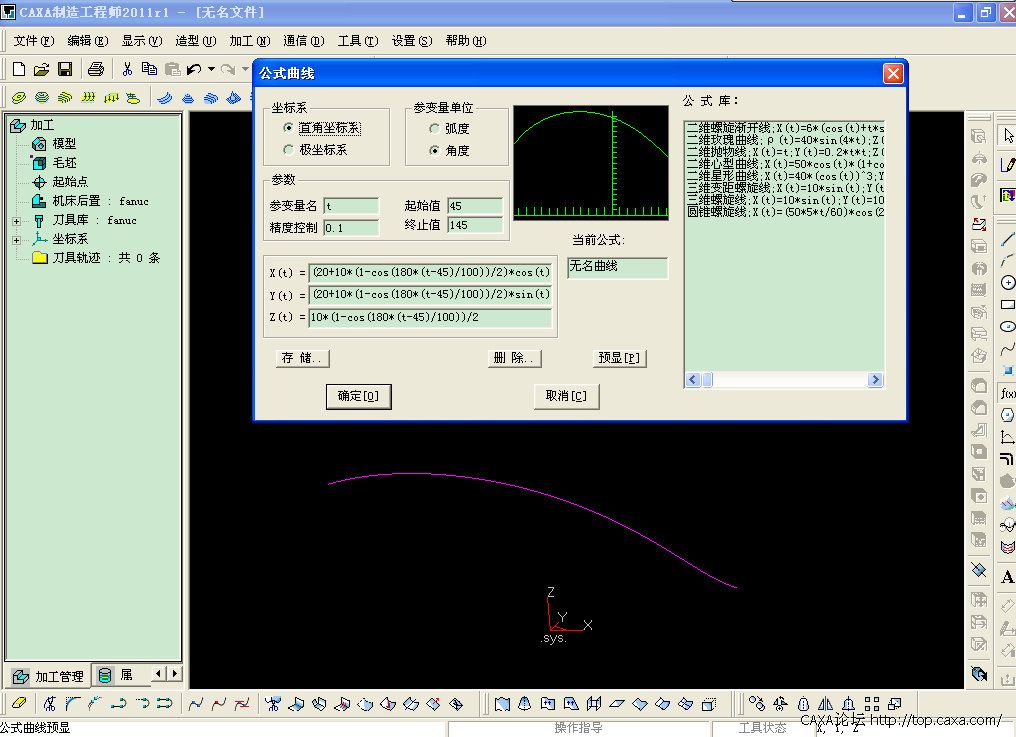Click the 当前公式 name field 无名曲线

[618, 267]
